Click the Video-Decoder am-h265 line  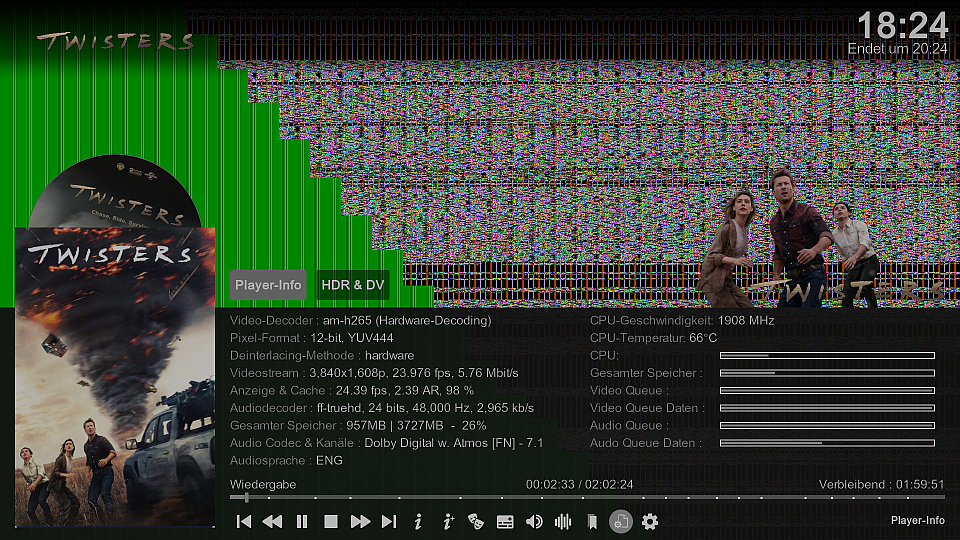click(361, 320)
